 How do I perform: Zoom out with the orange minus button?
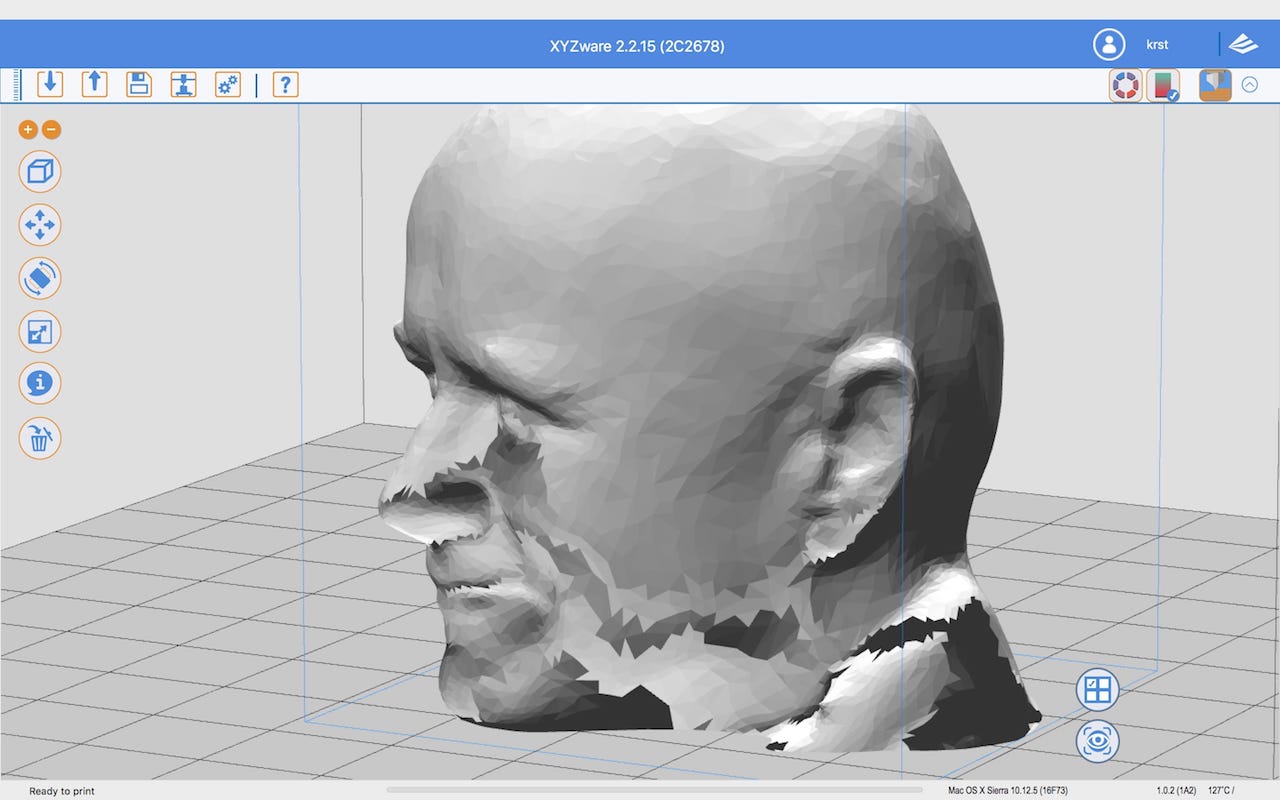(52, 129)
